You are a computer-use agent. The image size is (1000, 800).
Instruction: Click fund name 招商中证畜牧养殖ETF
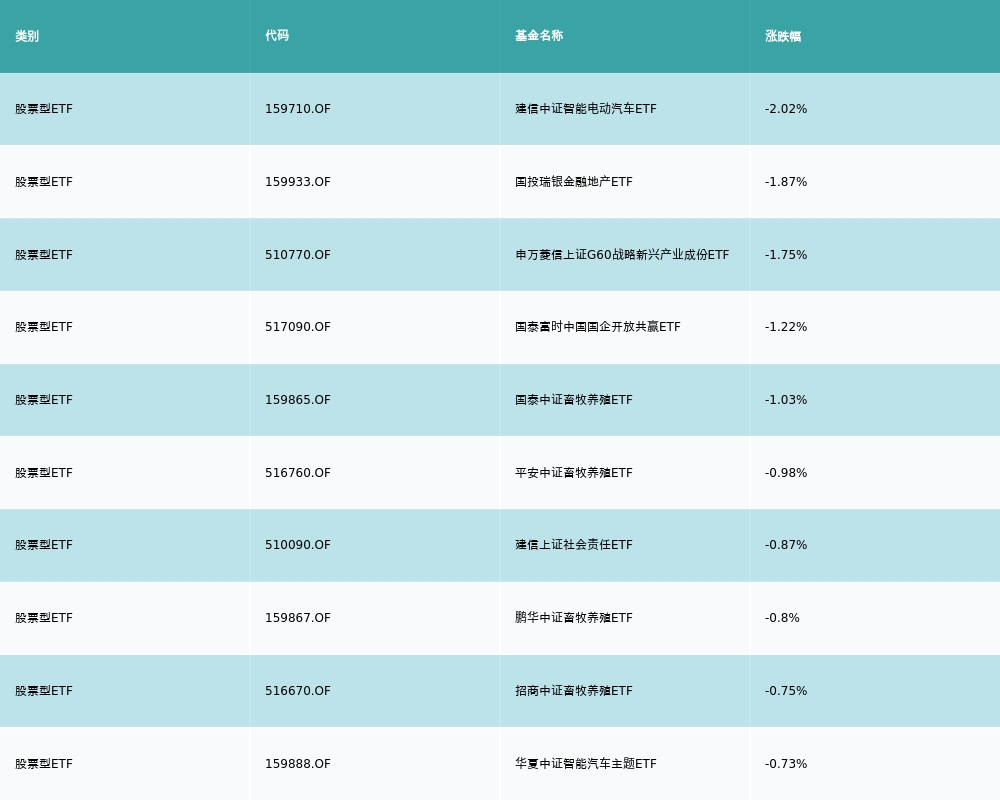click(x=574, y=691)
